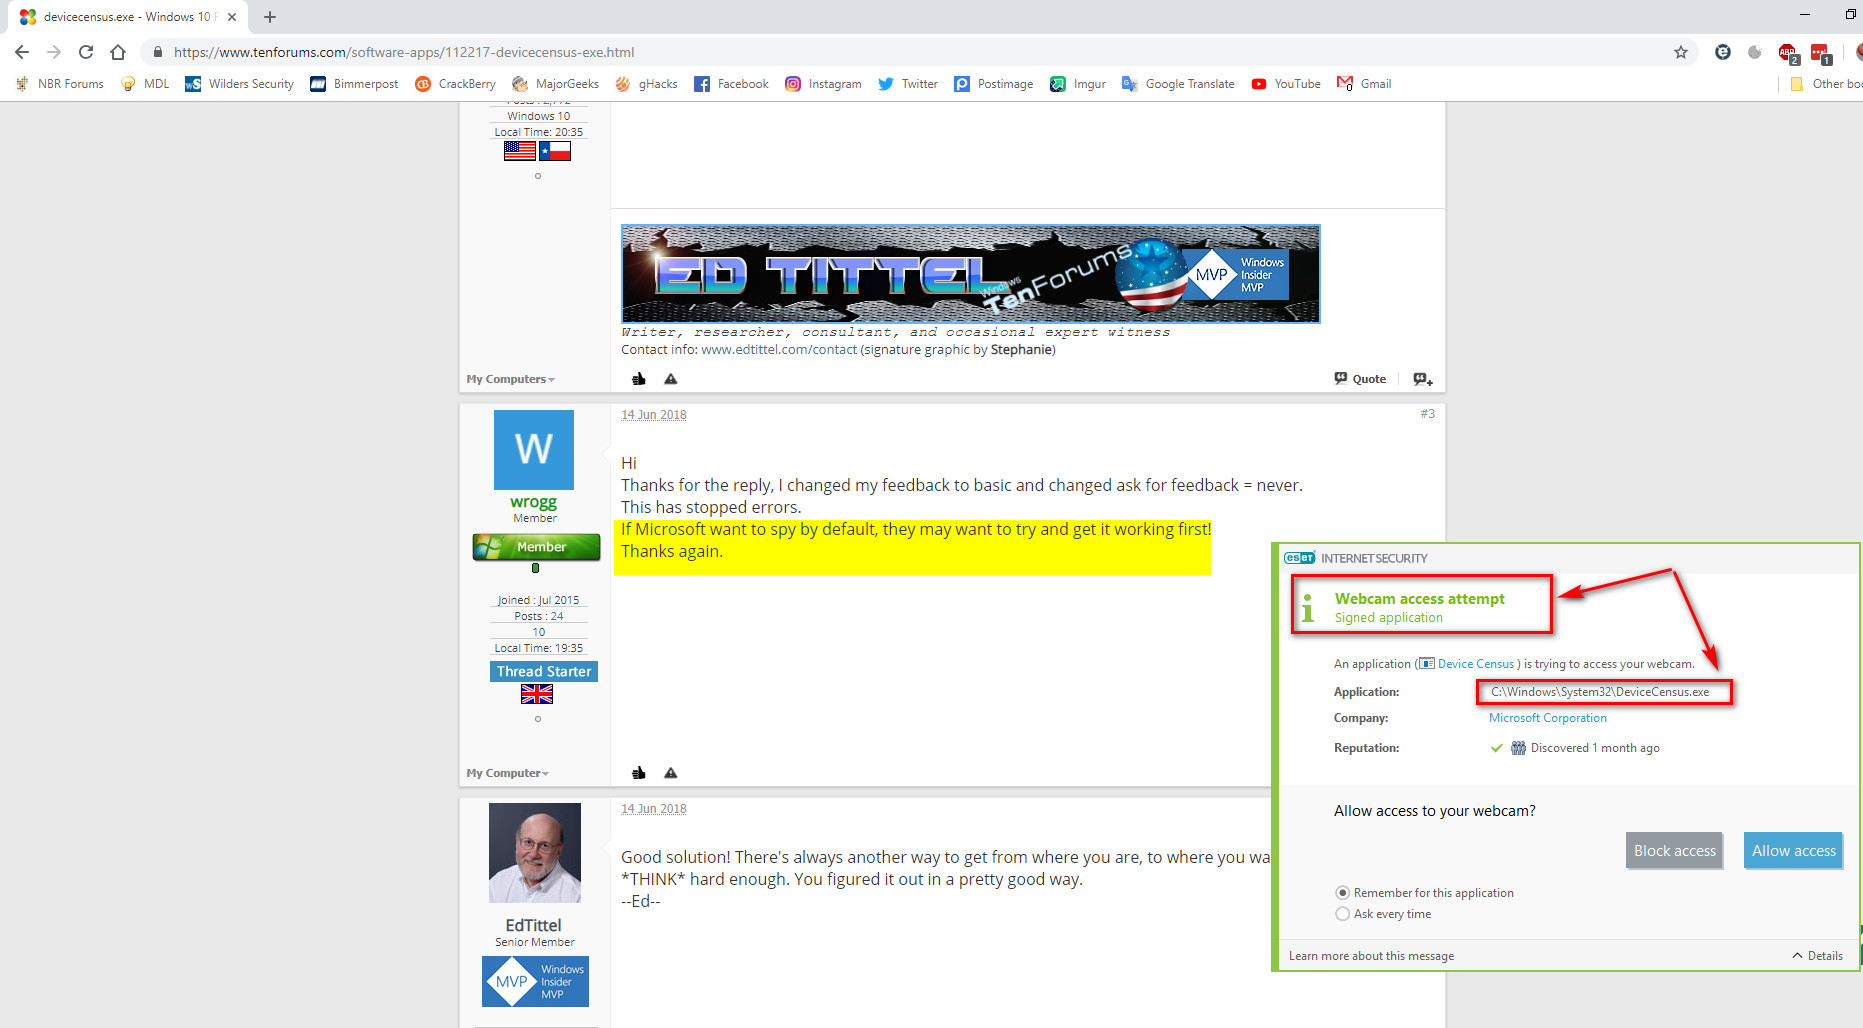Open the Google Translate bookmark
Image resolution: width=1863 pixels, height=1028 pixels.
[1179, 84]
